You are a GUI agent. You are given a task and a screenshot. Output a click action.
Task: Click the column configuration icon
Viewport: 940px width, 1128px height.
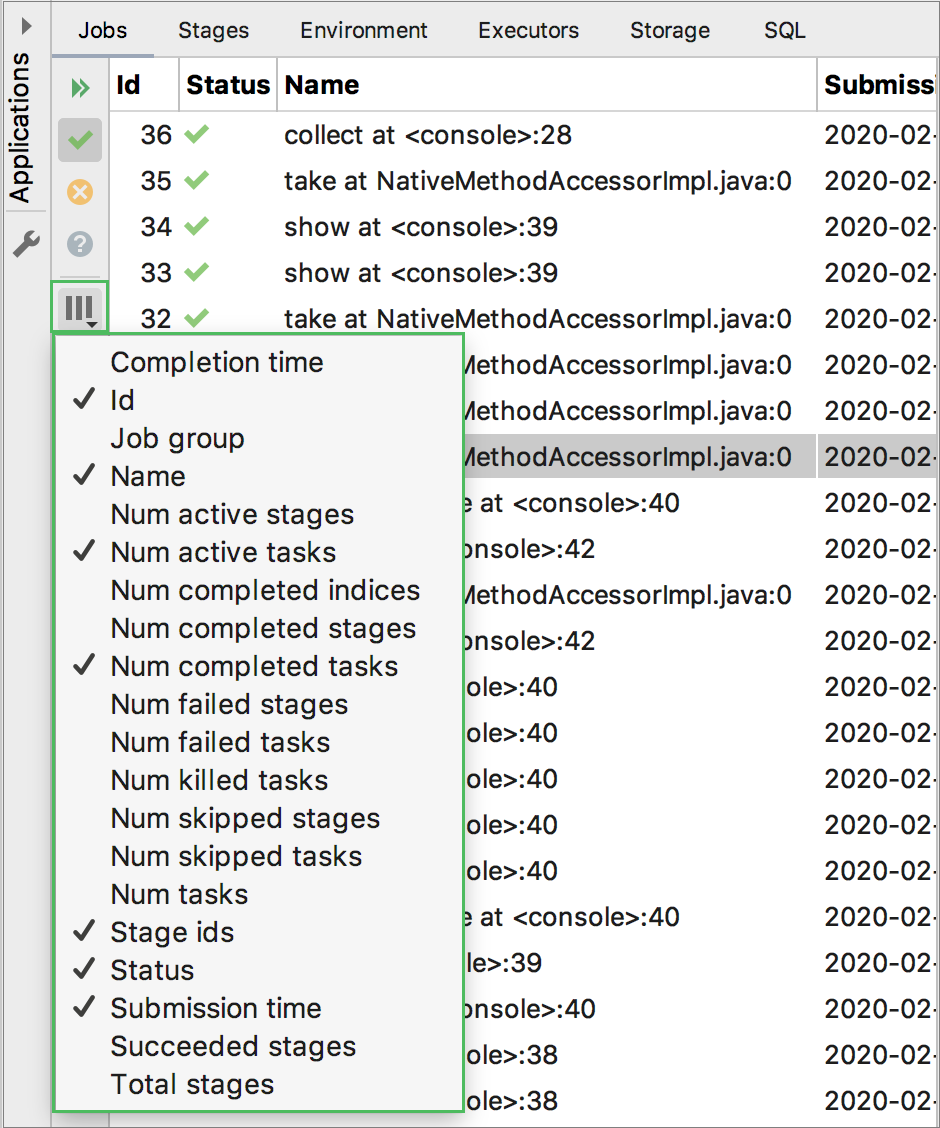pos(78,307)
